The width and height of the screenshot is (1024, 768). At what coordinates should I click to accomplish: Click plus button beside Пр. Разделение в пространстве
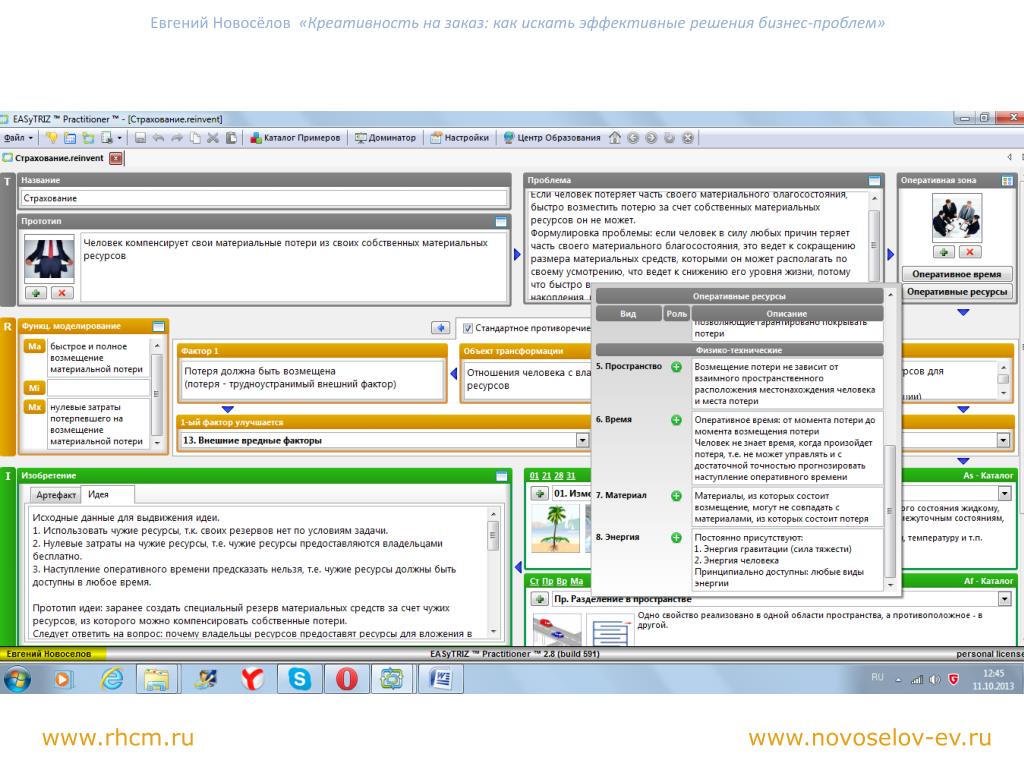pos(539,599)
